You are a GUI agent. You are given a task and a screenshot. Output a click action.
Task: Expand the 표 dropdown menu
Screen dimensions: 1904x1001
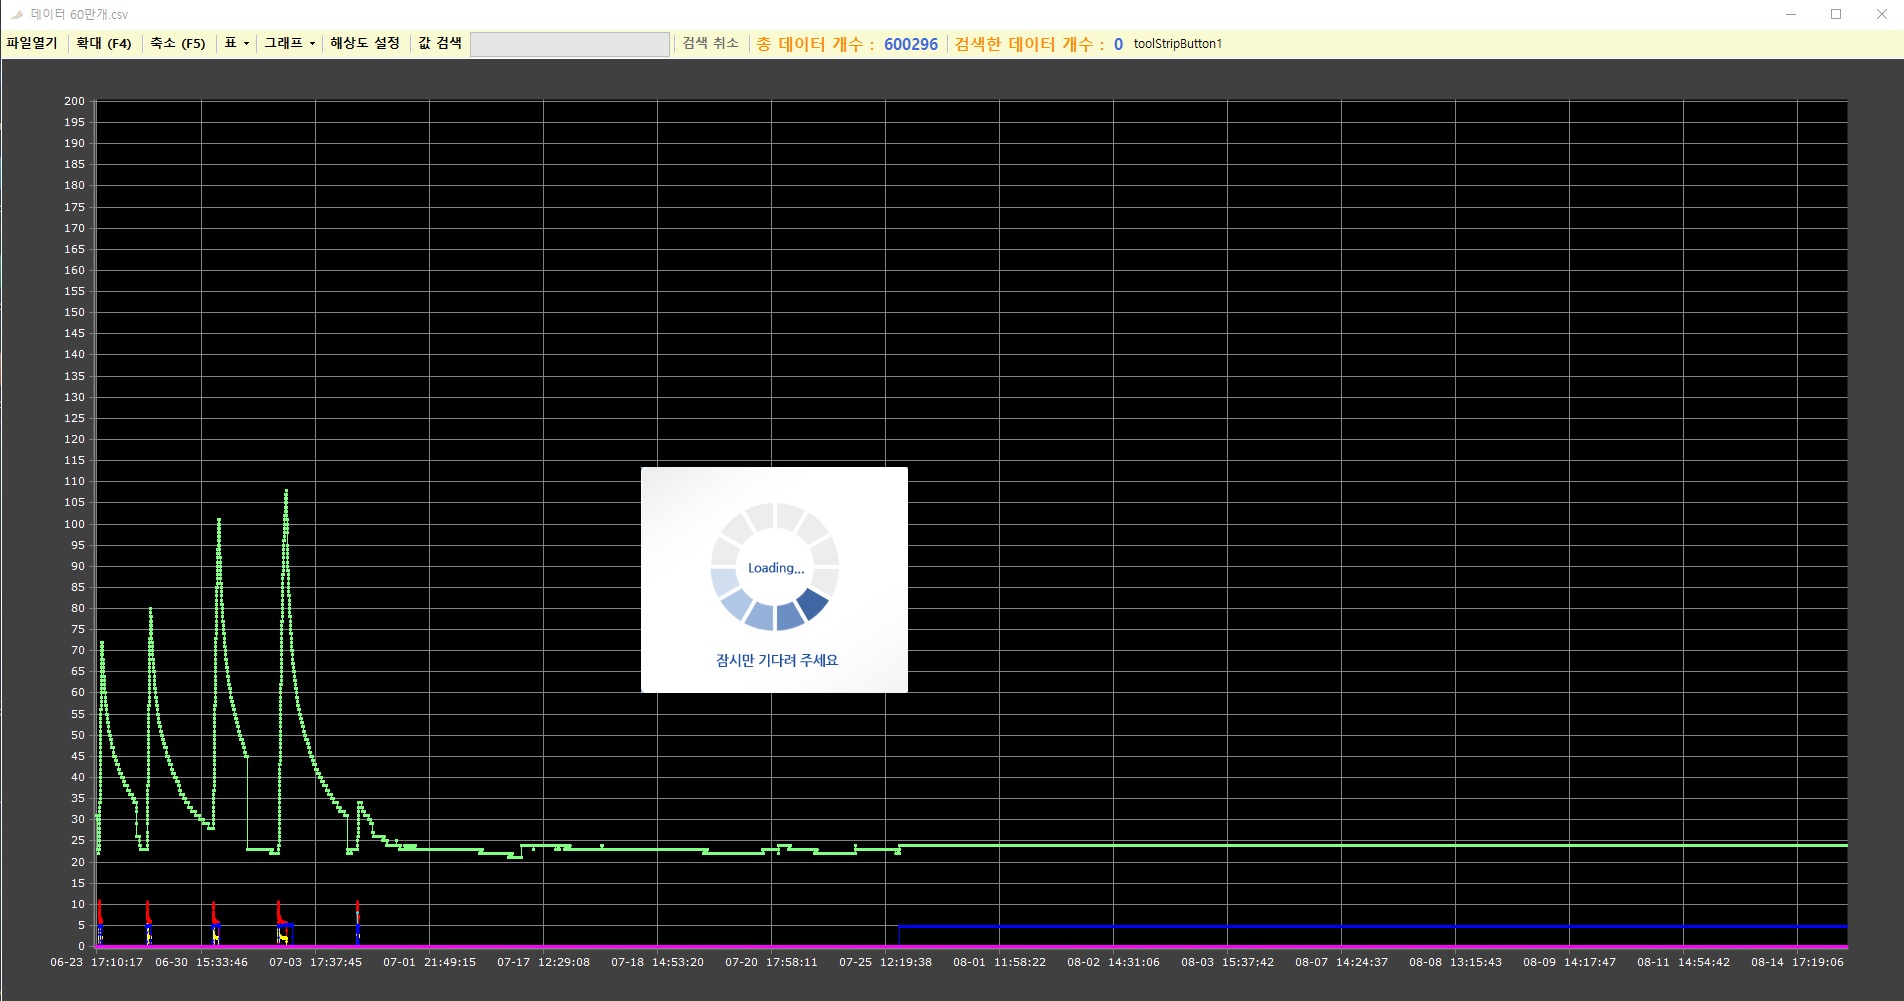(236, 43)
